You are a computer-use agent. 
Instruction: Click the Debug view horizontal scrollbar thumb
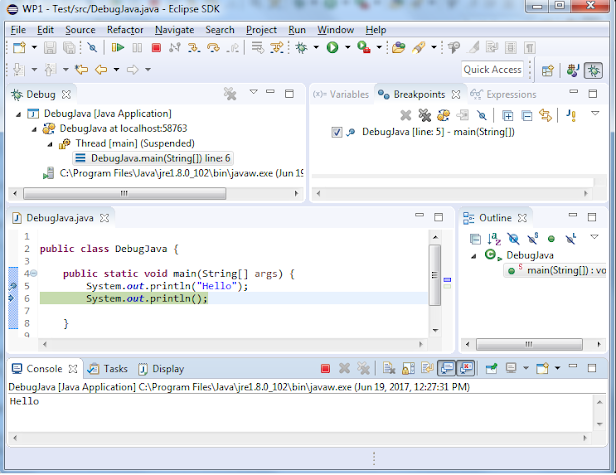pos(125,194)
